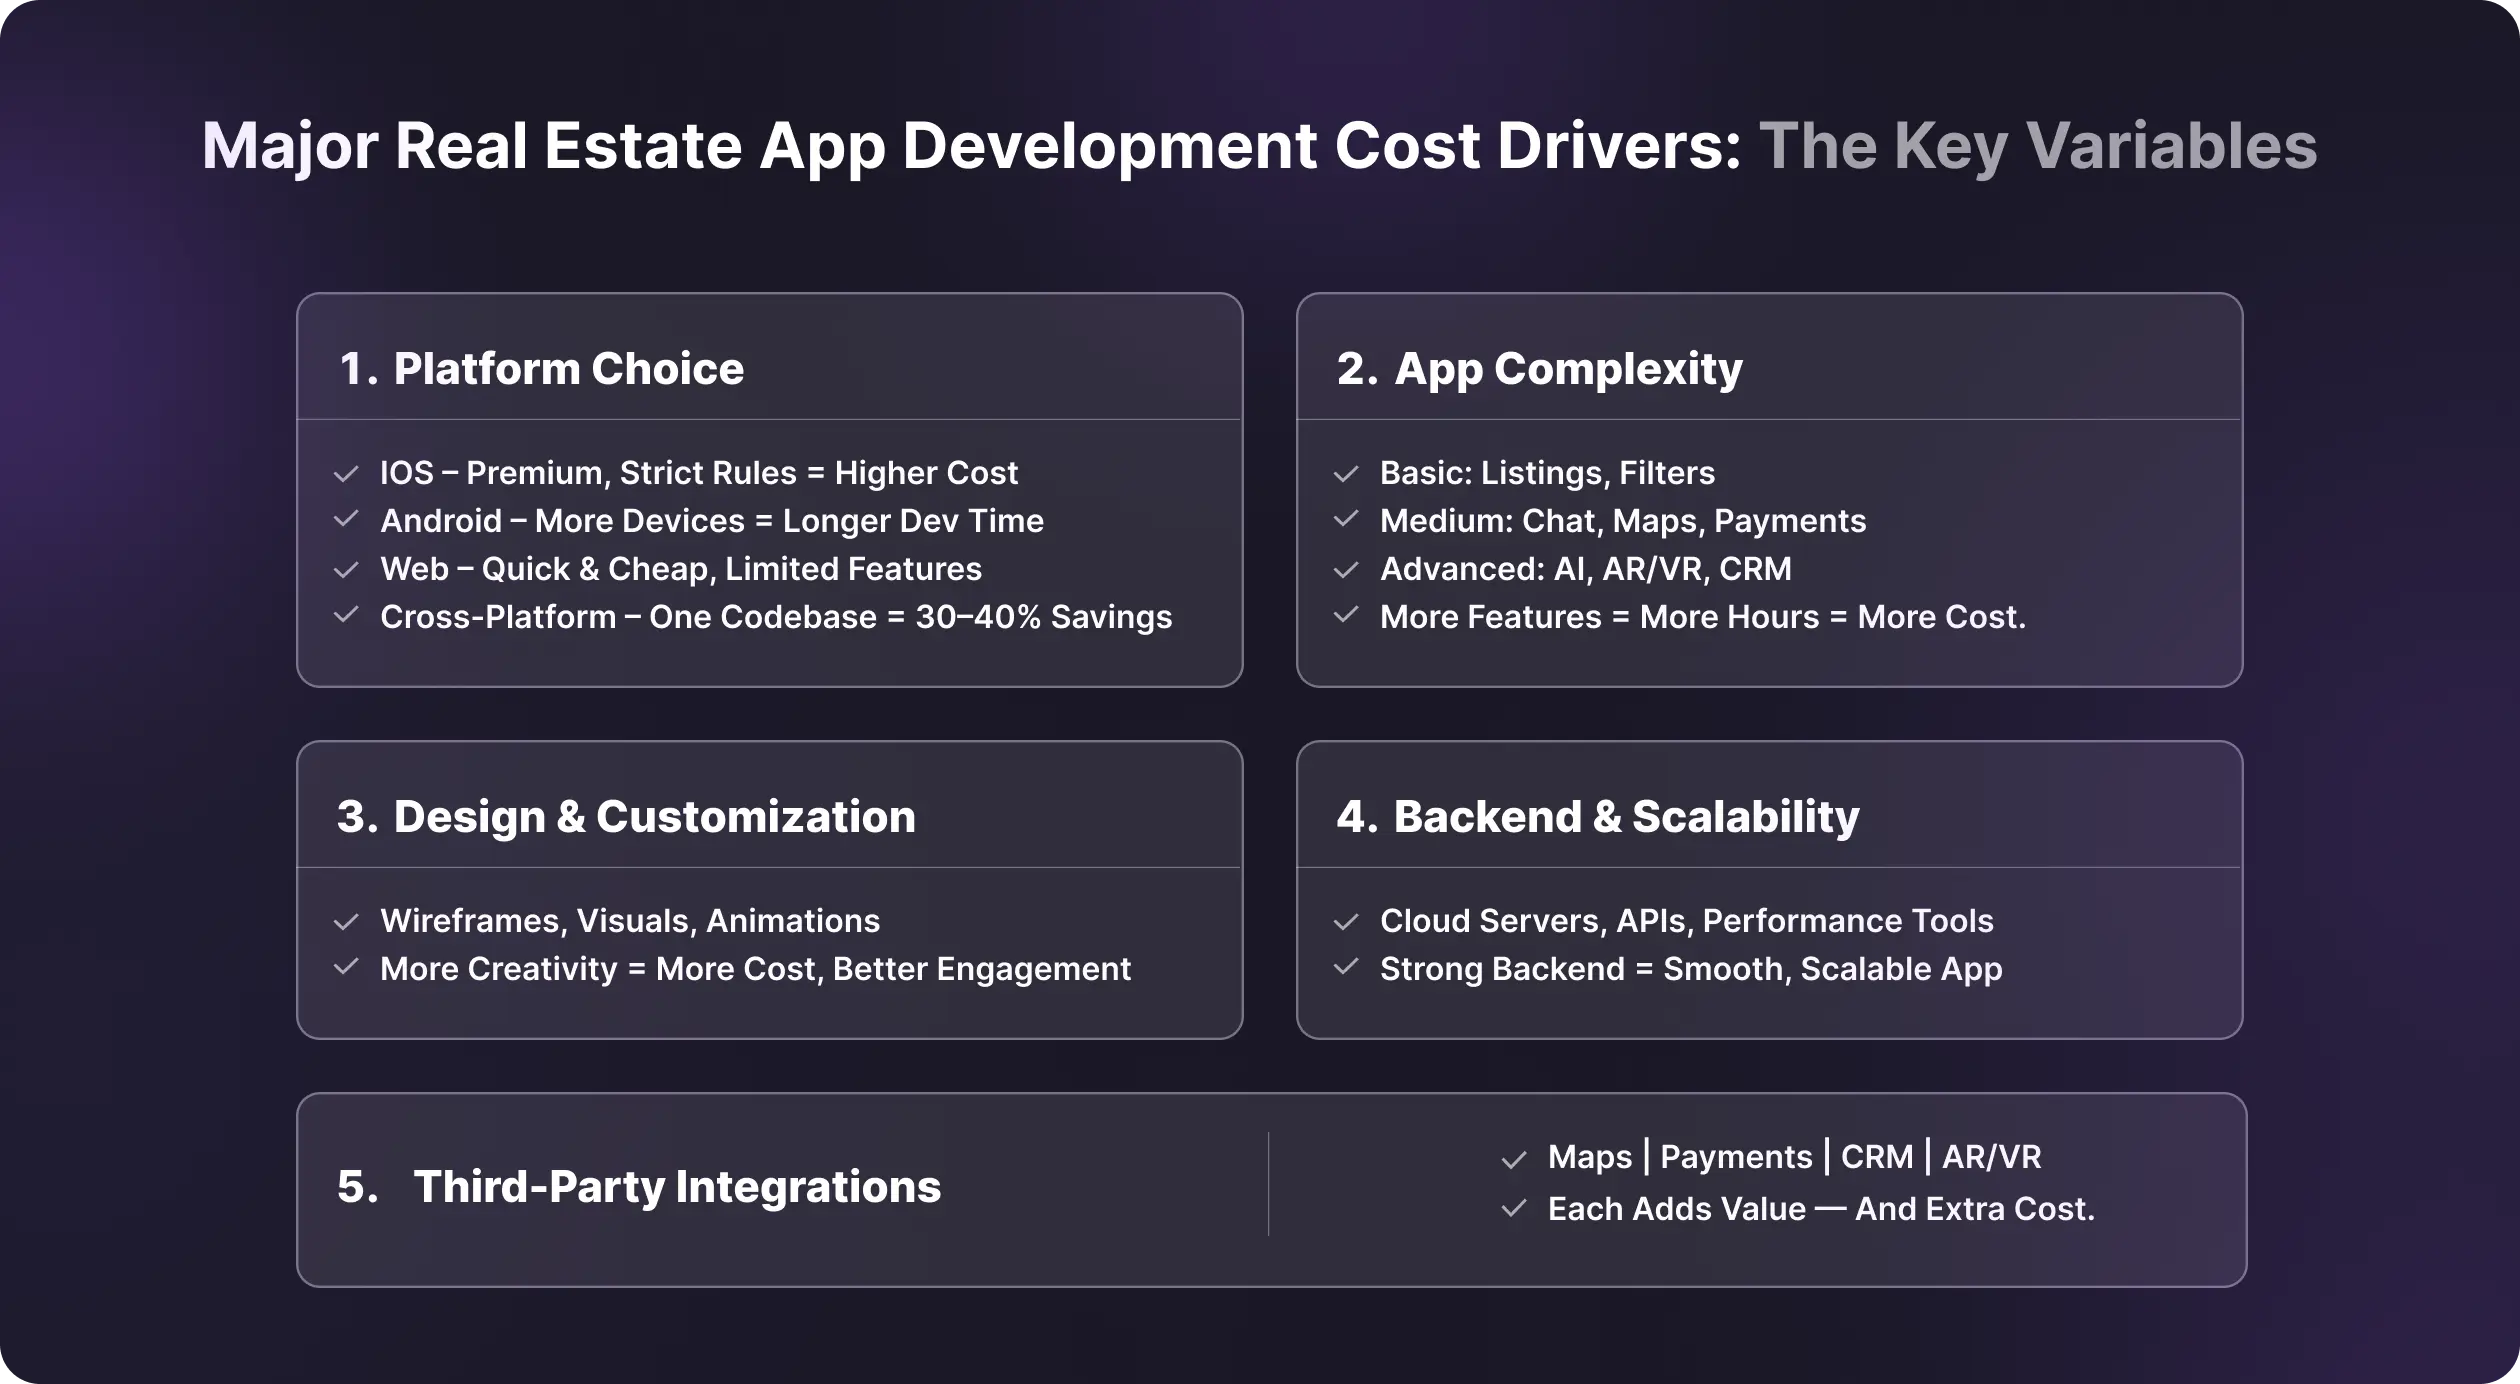Open the Third-Party Integrations section
Screen dimensions: 2520x1384
676,1187
